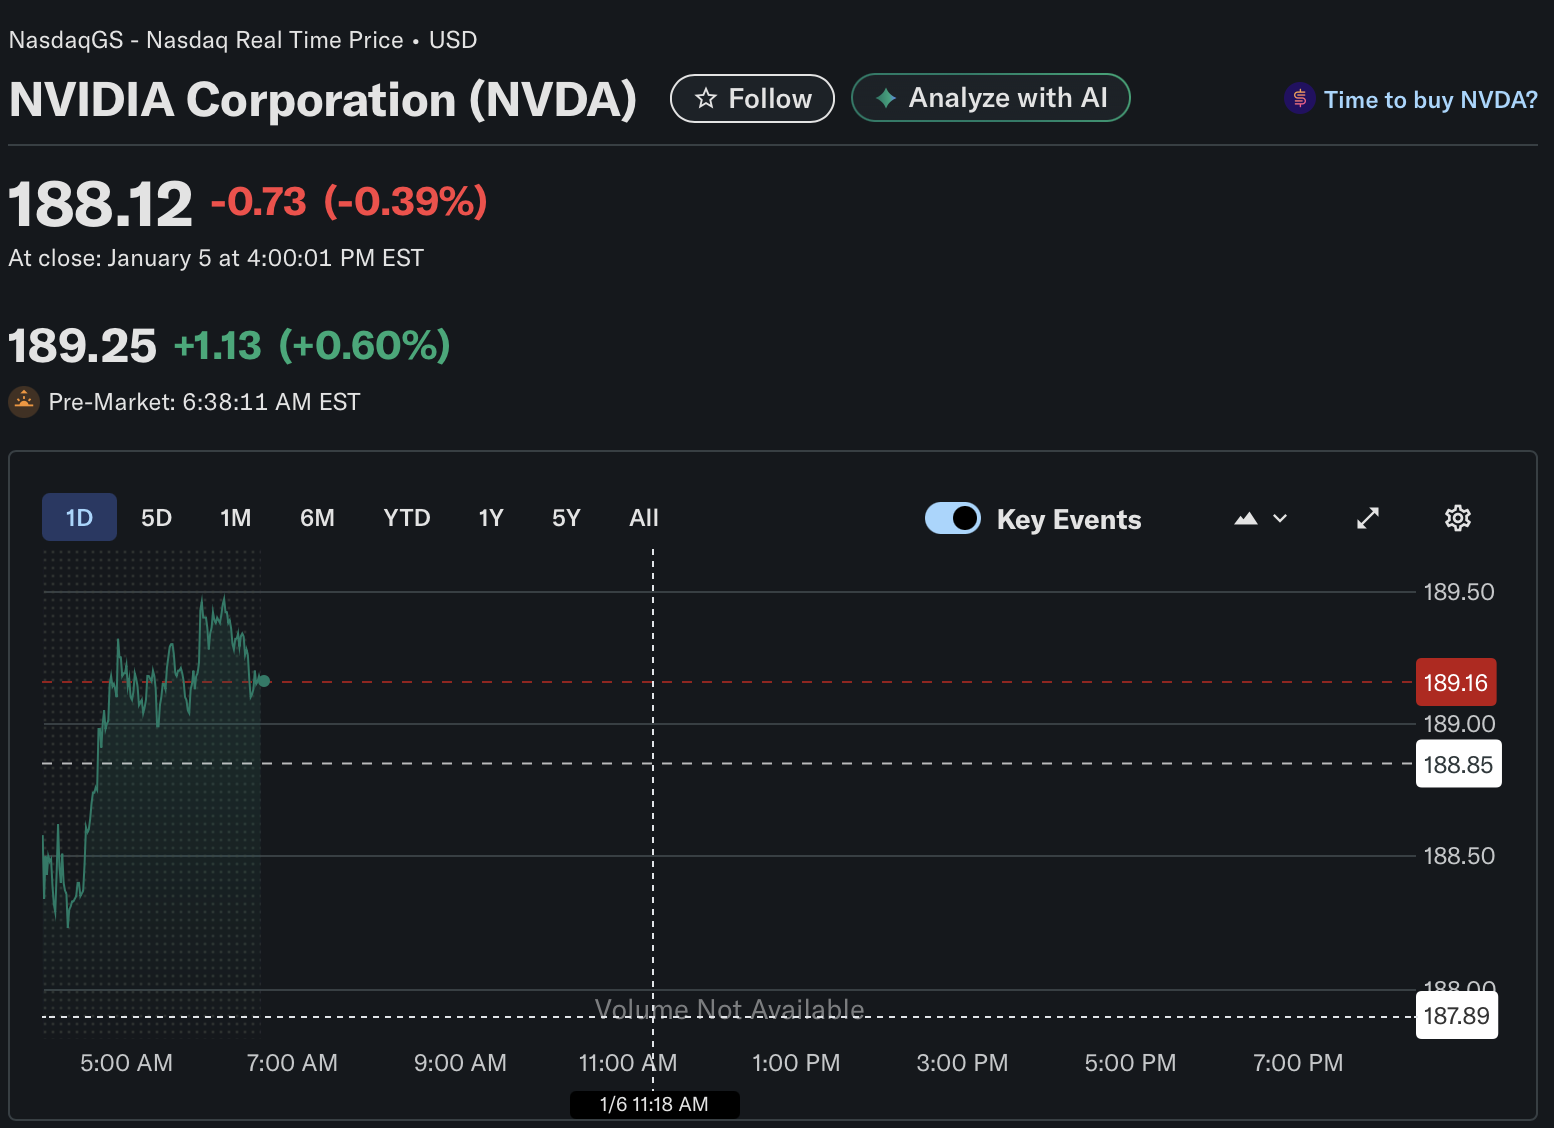1554x1128 pixels.
Task: Click the sparkle icon in Analyze with AI
Action: (885, 98)
